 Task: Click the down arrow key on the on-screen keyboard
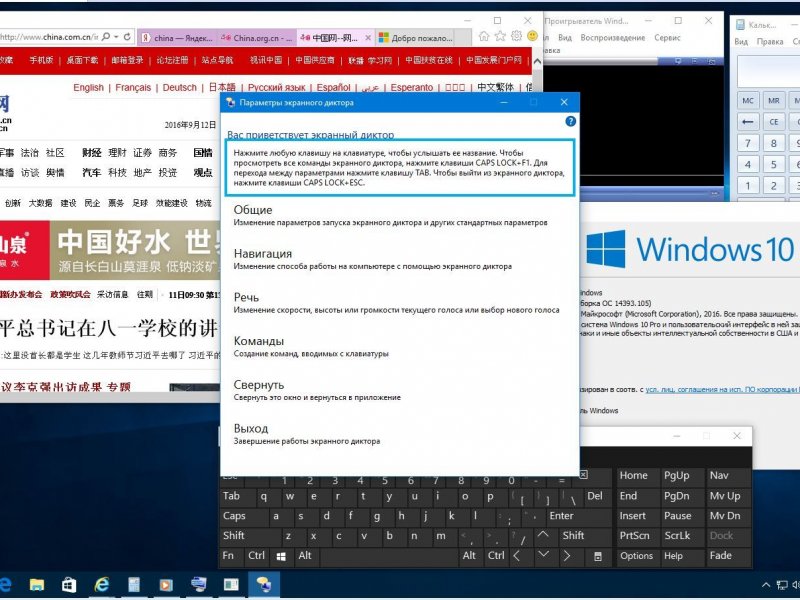[543, 555]
